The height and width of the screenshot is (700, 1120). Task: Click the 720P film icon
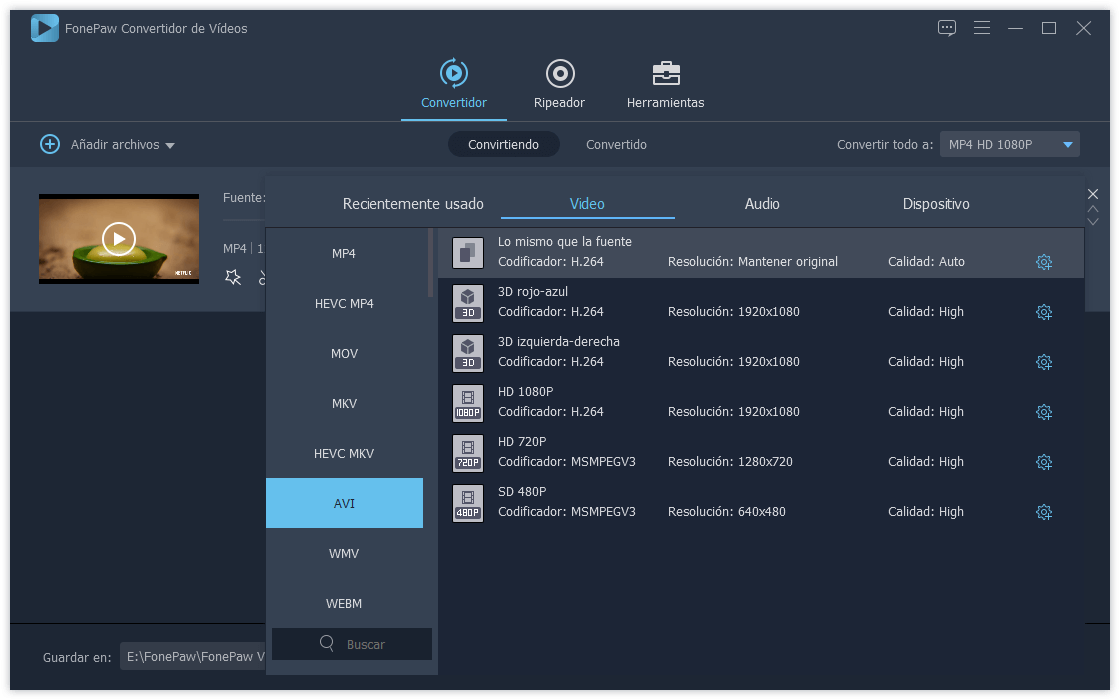click(468, 453)
